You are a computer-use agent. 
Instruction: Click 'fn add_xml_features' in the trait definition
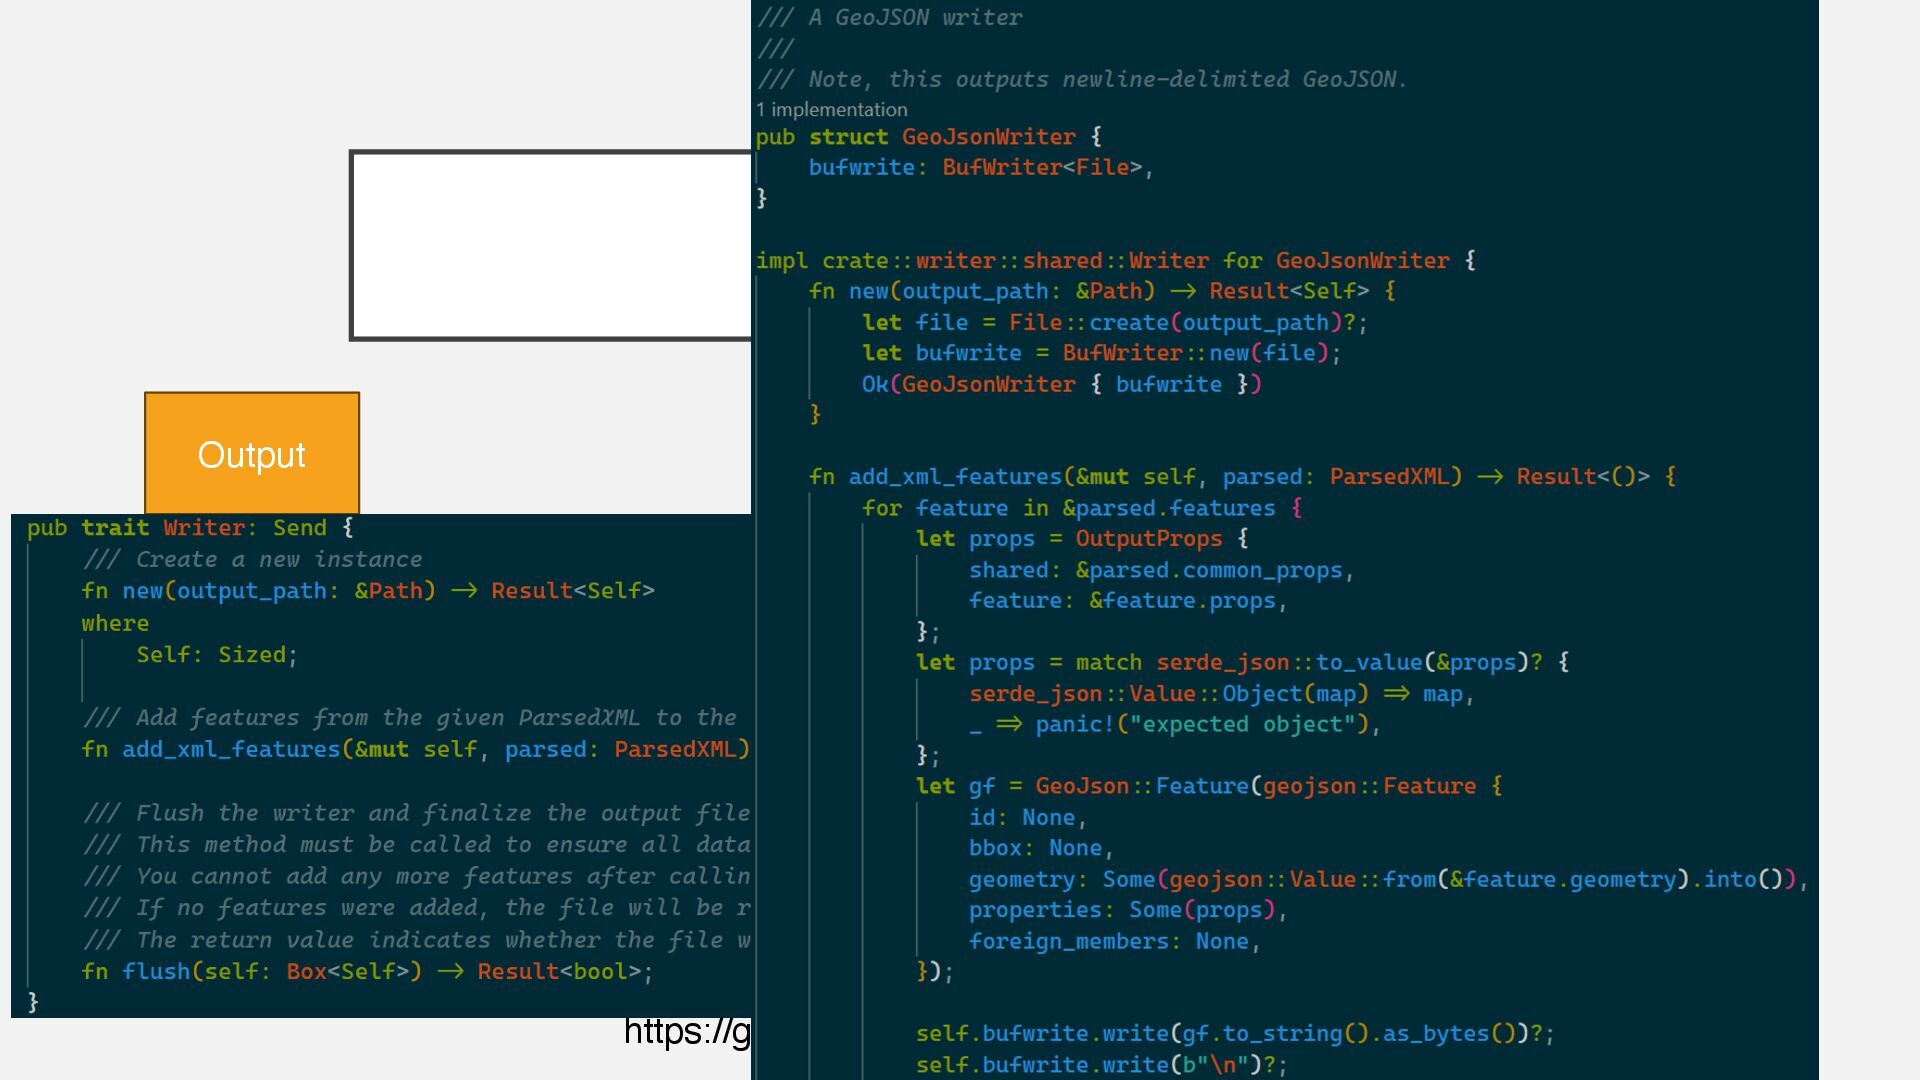click(230, 750)
